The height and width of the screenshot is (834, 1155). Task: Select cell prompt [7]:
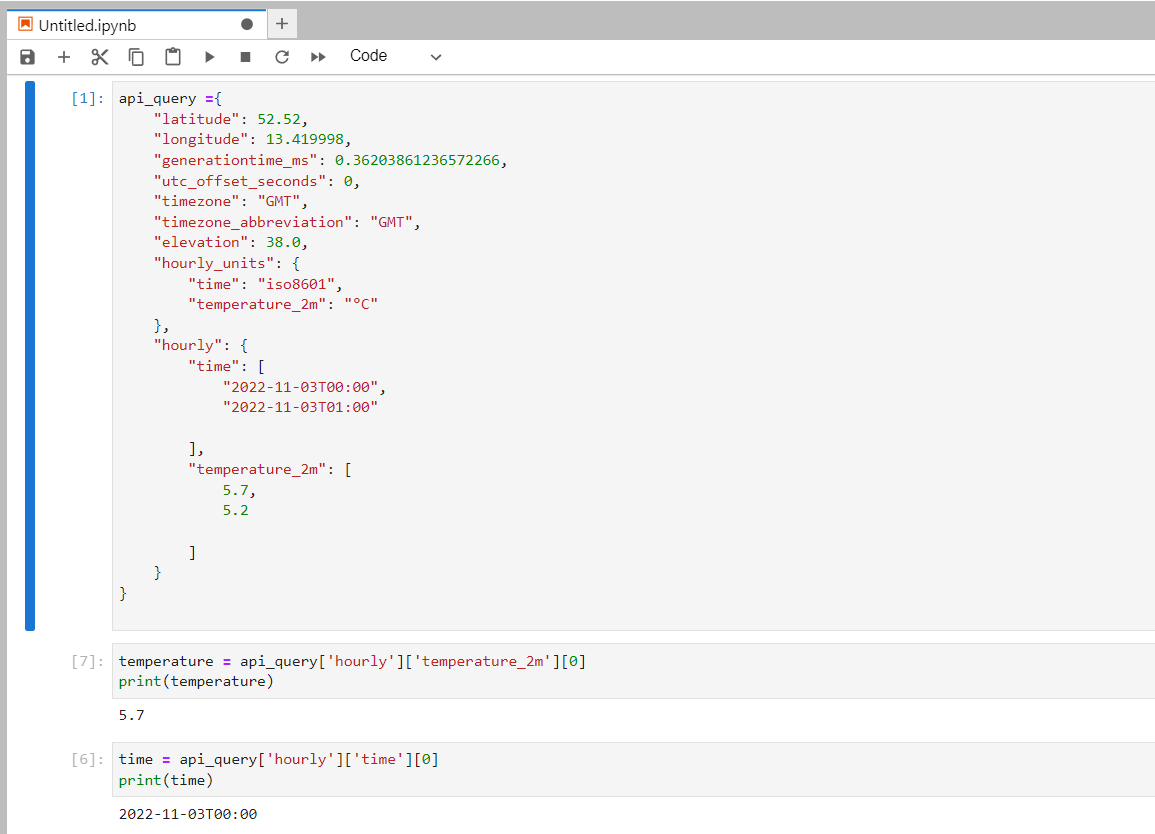pos(88,661)
